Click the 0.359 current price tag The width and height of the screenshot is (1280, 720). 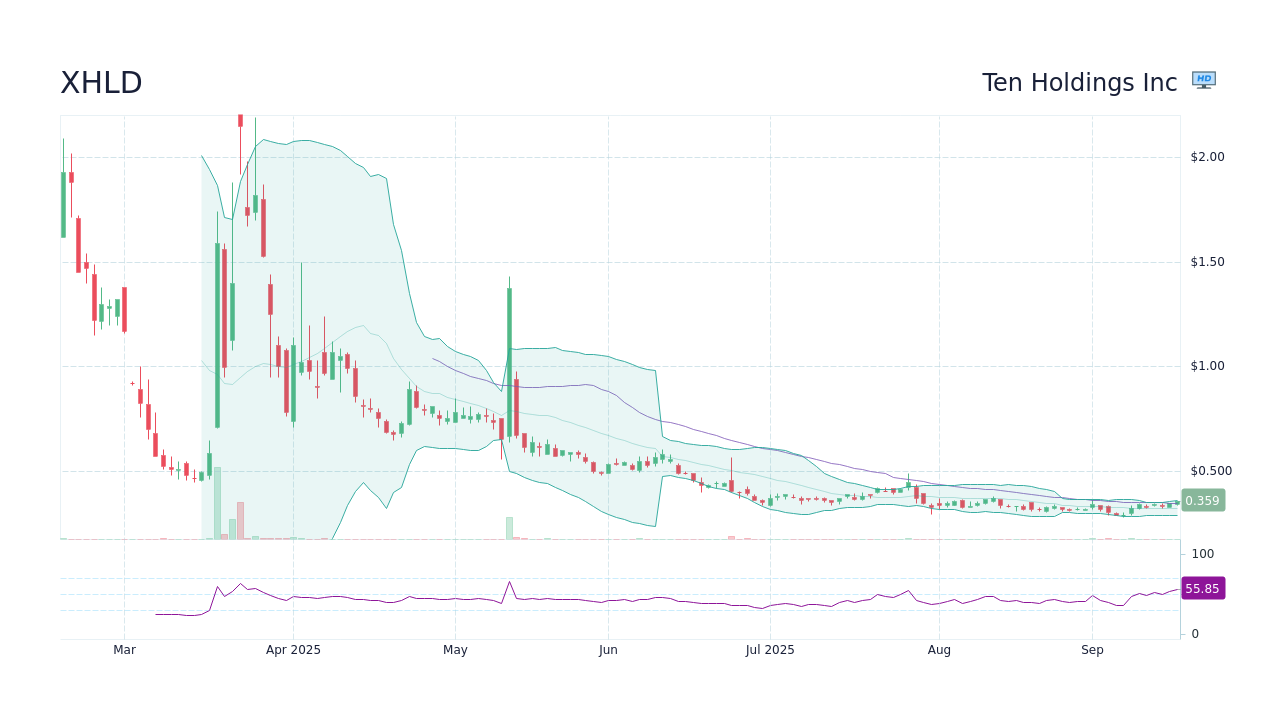(x=1202, y=500)
